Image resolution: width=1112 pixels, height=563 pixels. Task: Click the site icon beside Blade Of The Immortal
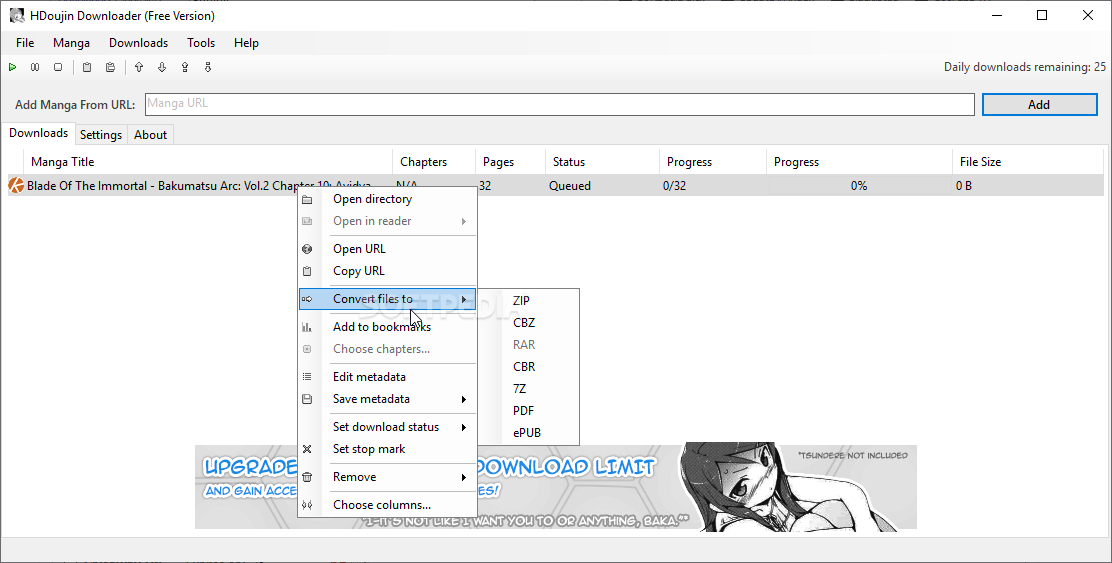pyautogui.click(x=16, y=186)
